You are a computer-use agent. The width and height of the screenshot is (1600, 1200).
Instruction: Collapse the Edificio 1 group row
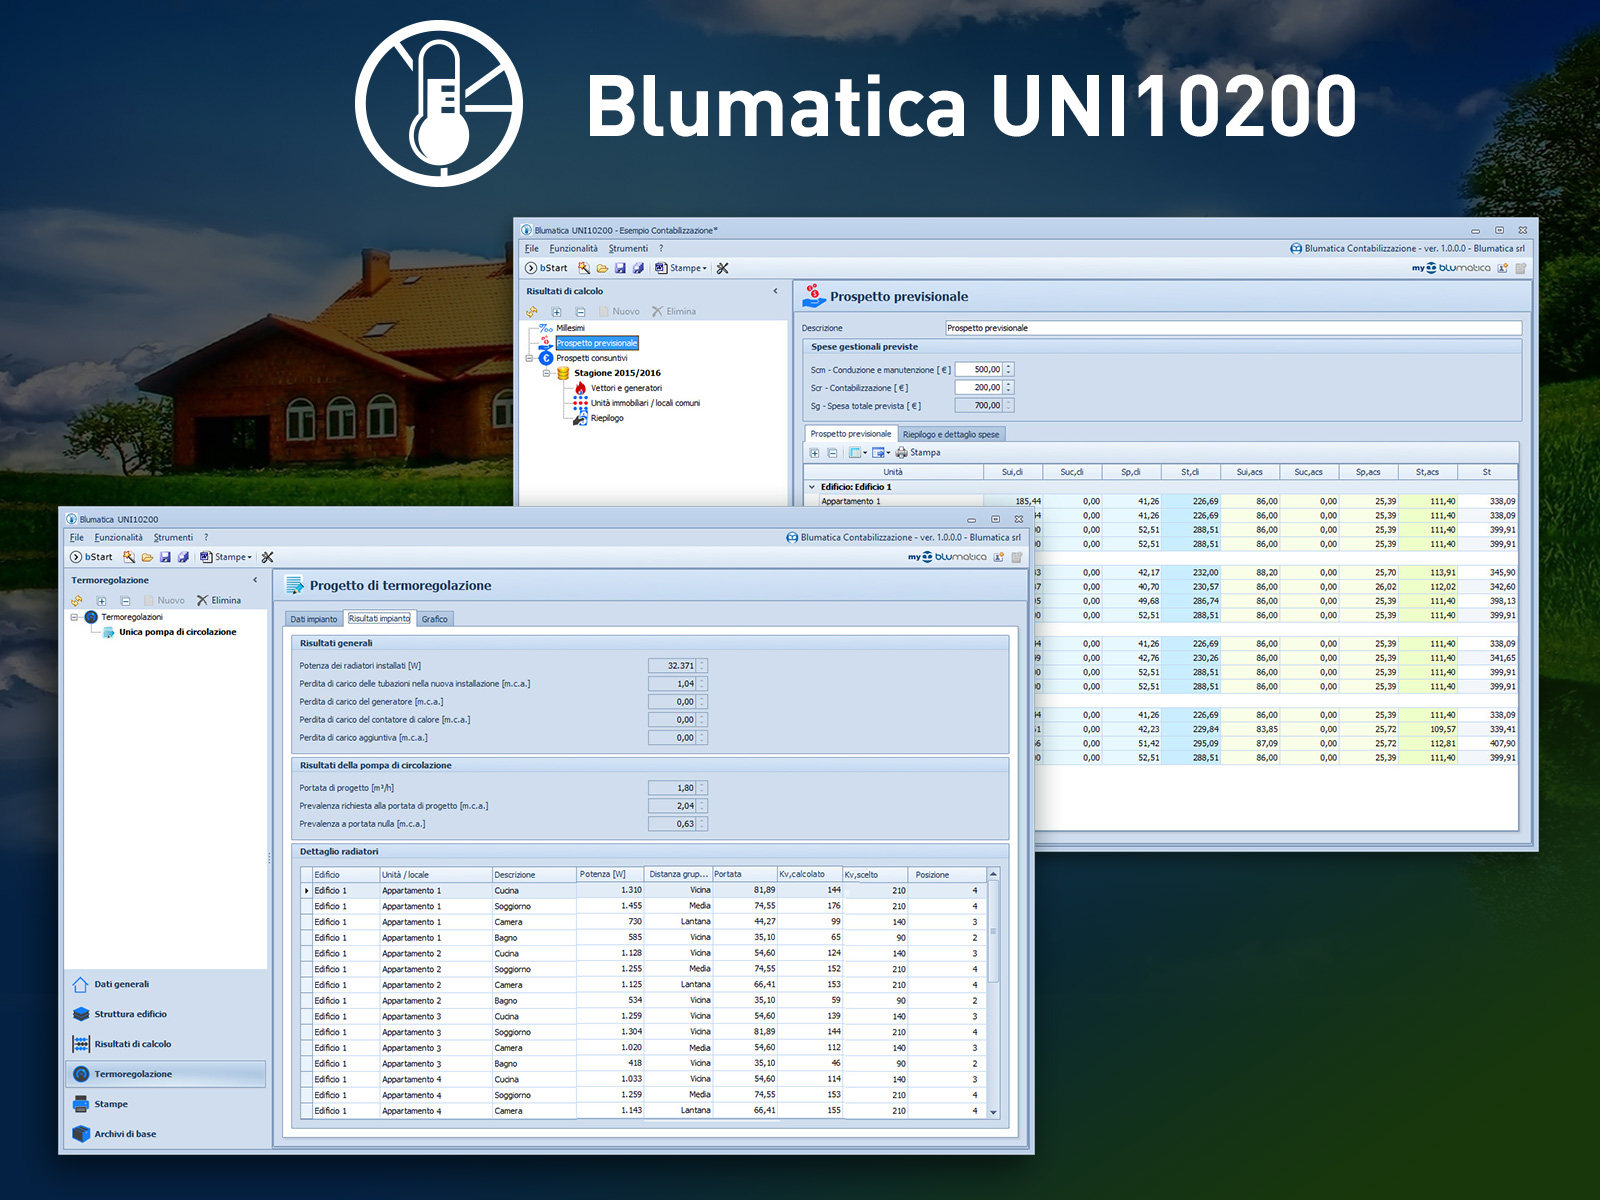812,487
